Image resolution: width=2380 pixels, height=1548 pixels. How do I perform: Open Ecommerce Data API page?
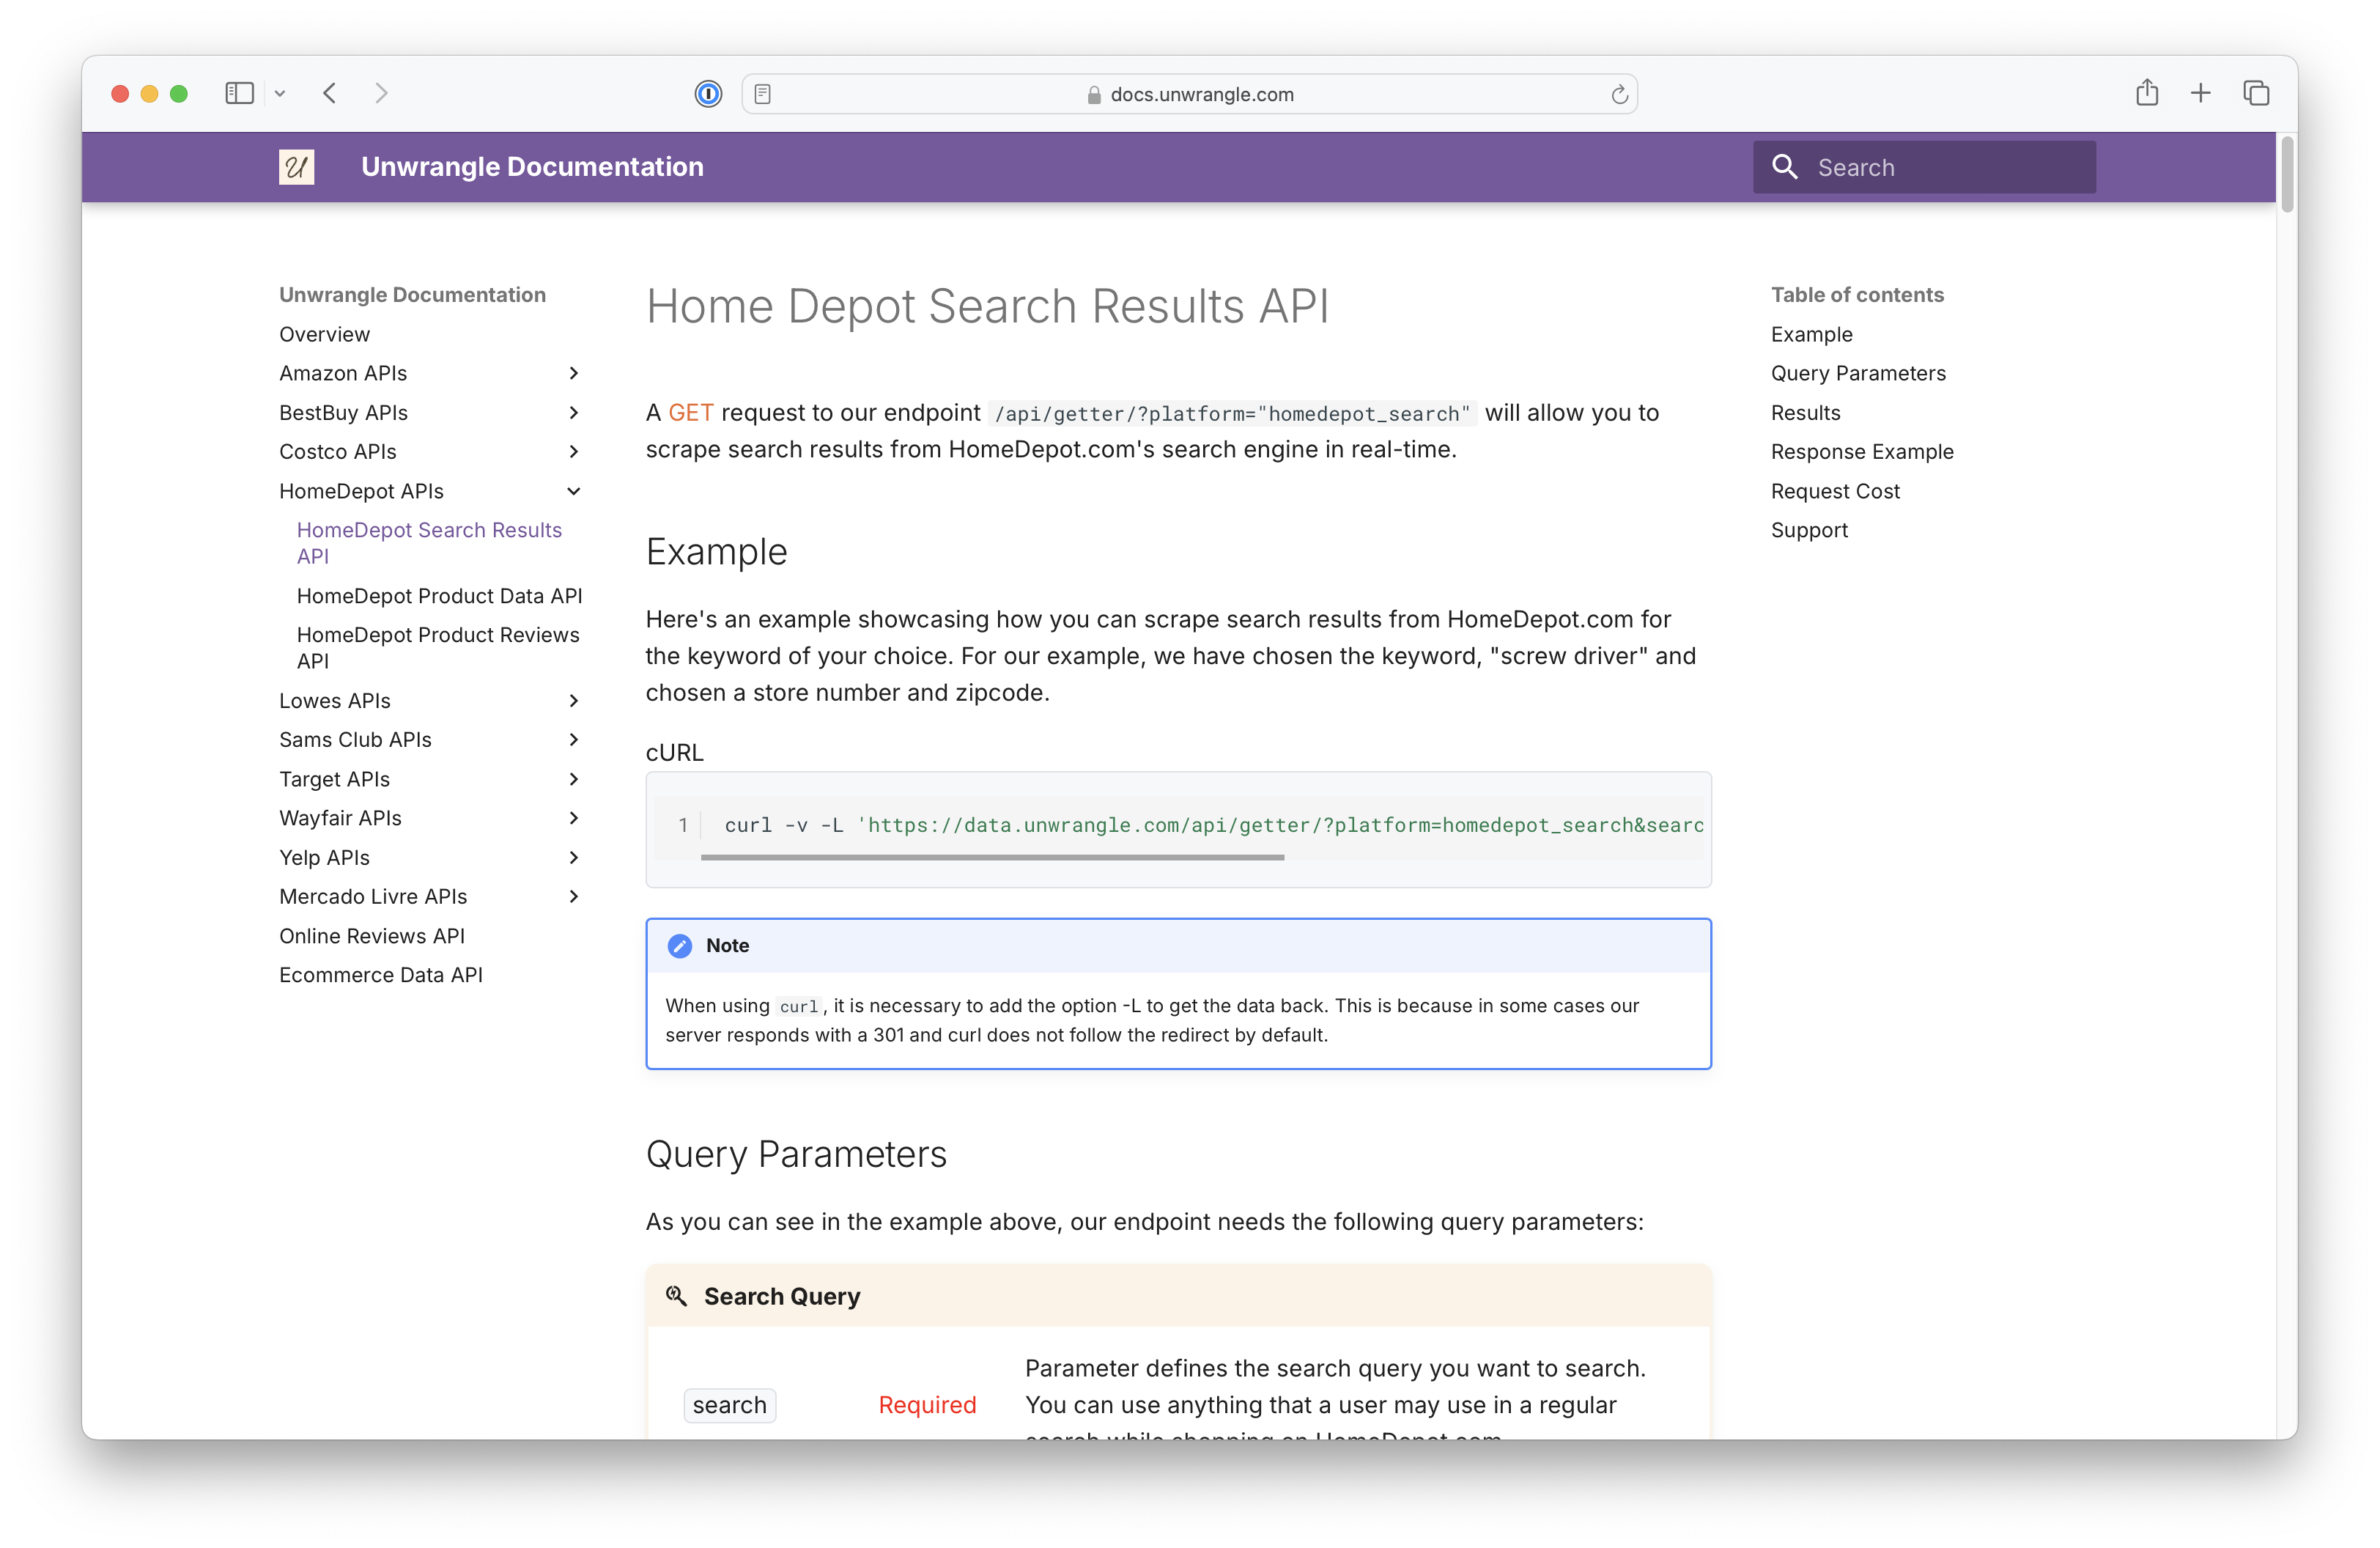pyautogui.click(x=381, y=975)
